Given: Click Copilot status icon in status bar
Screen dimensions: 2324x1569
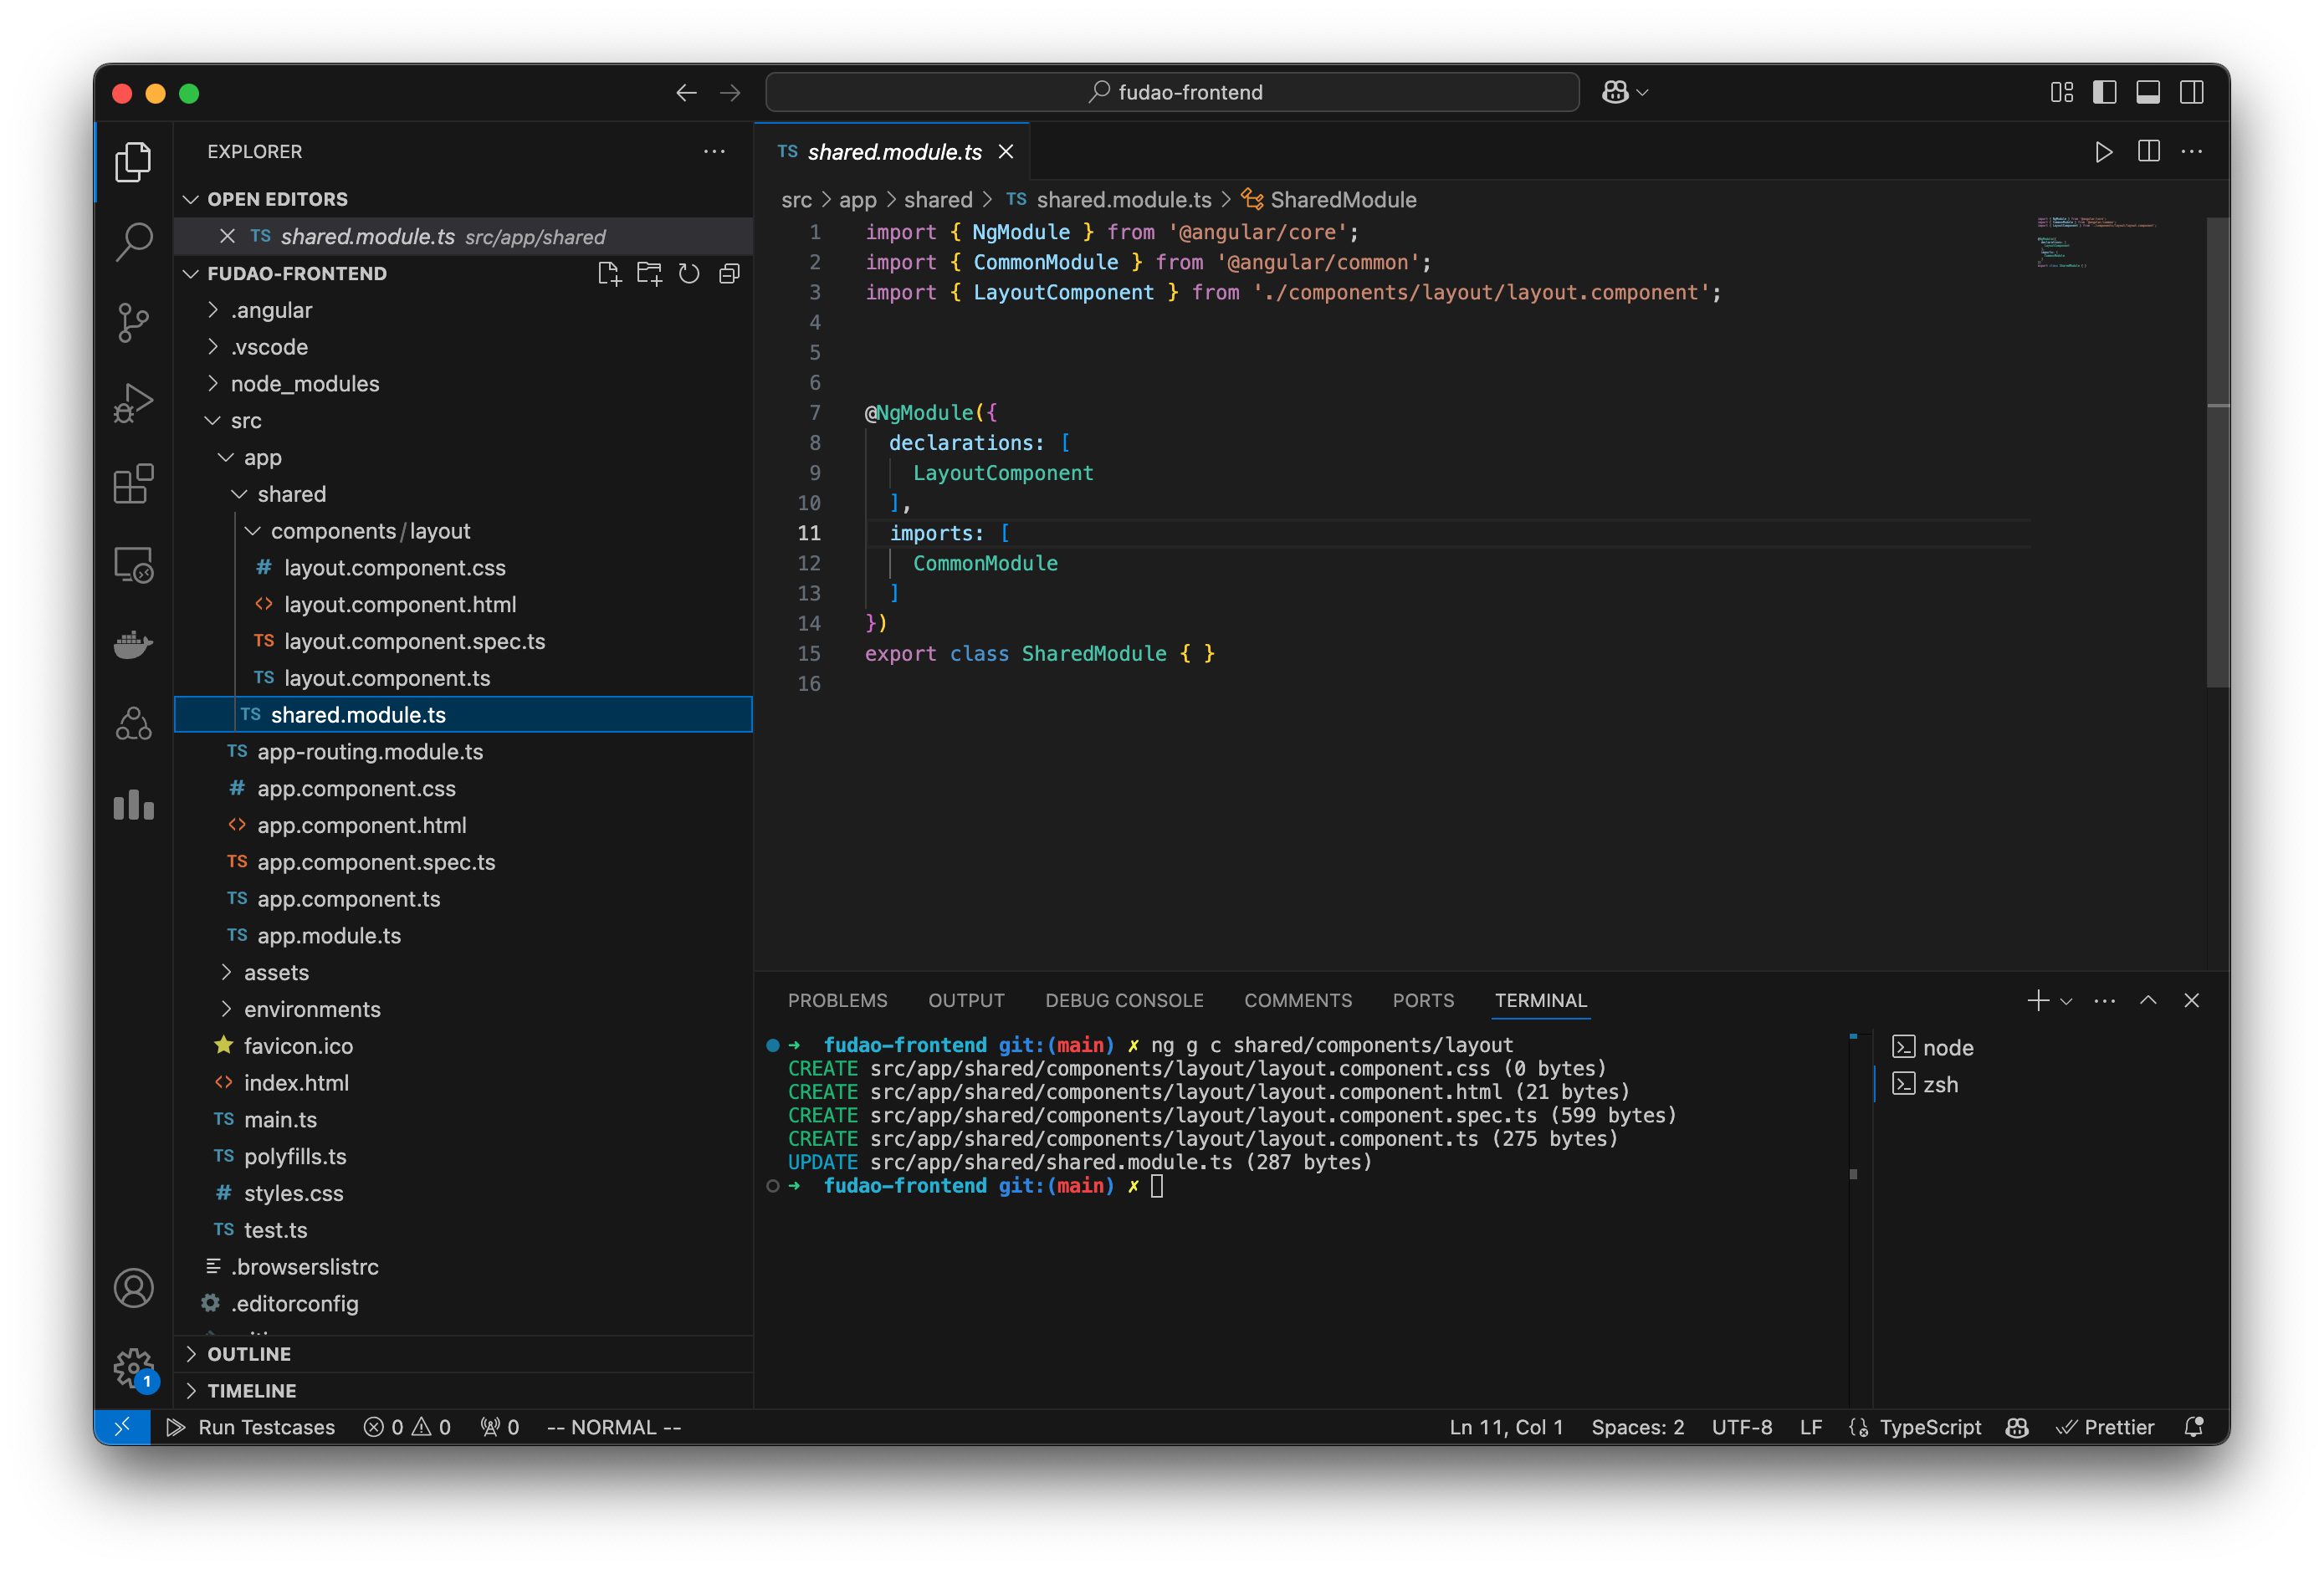Looking at the screenshot, I should 2017,1427.
